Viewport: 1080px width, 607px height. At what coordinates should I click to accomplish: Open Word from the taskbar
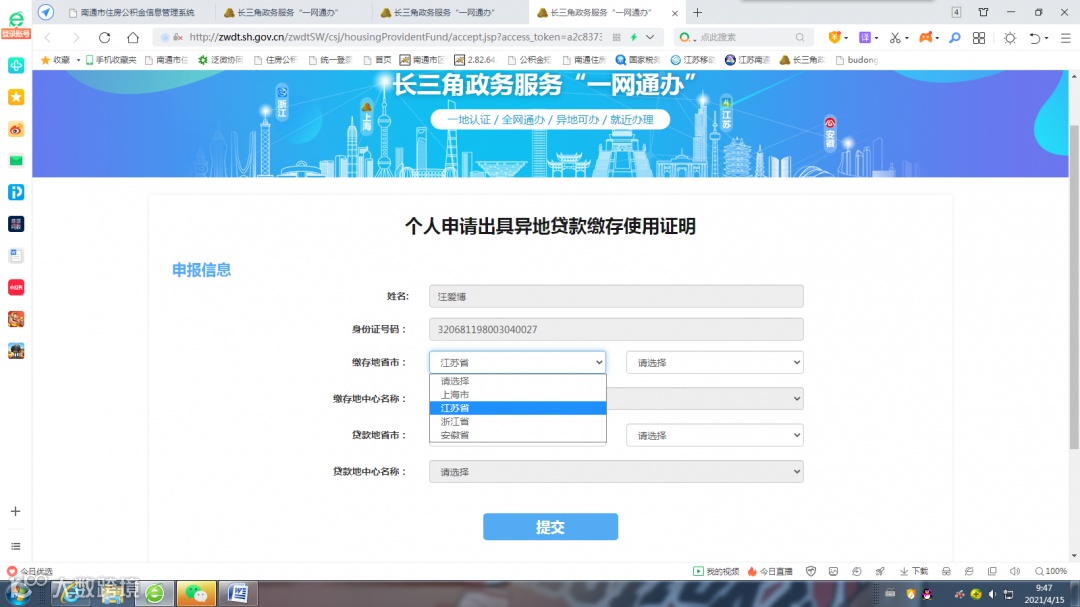point(238,593)
